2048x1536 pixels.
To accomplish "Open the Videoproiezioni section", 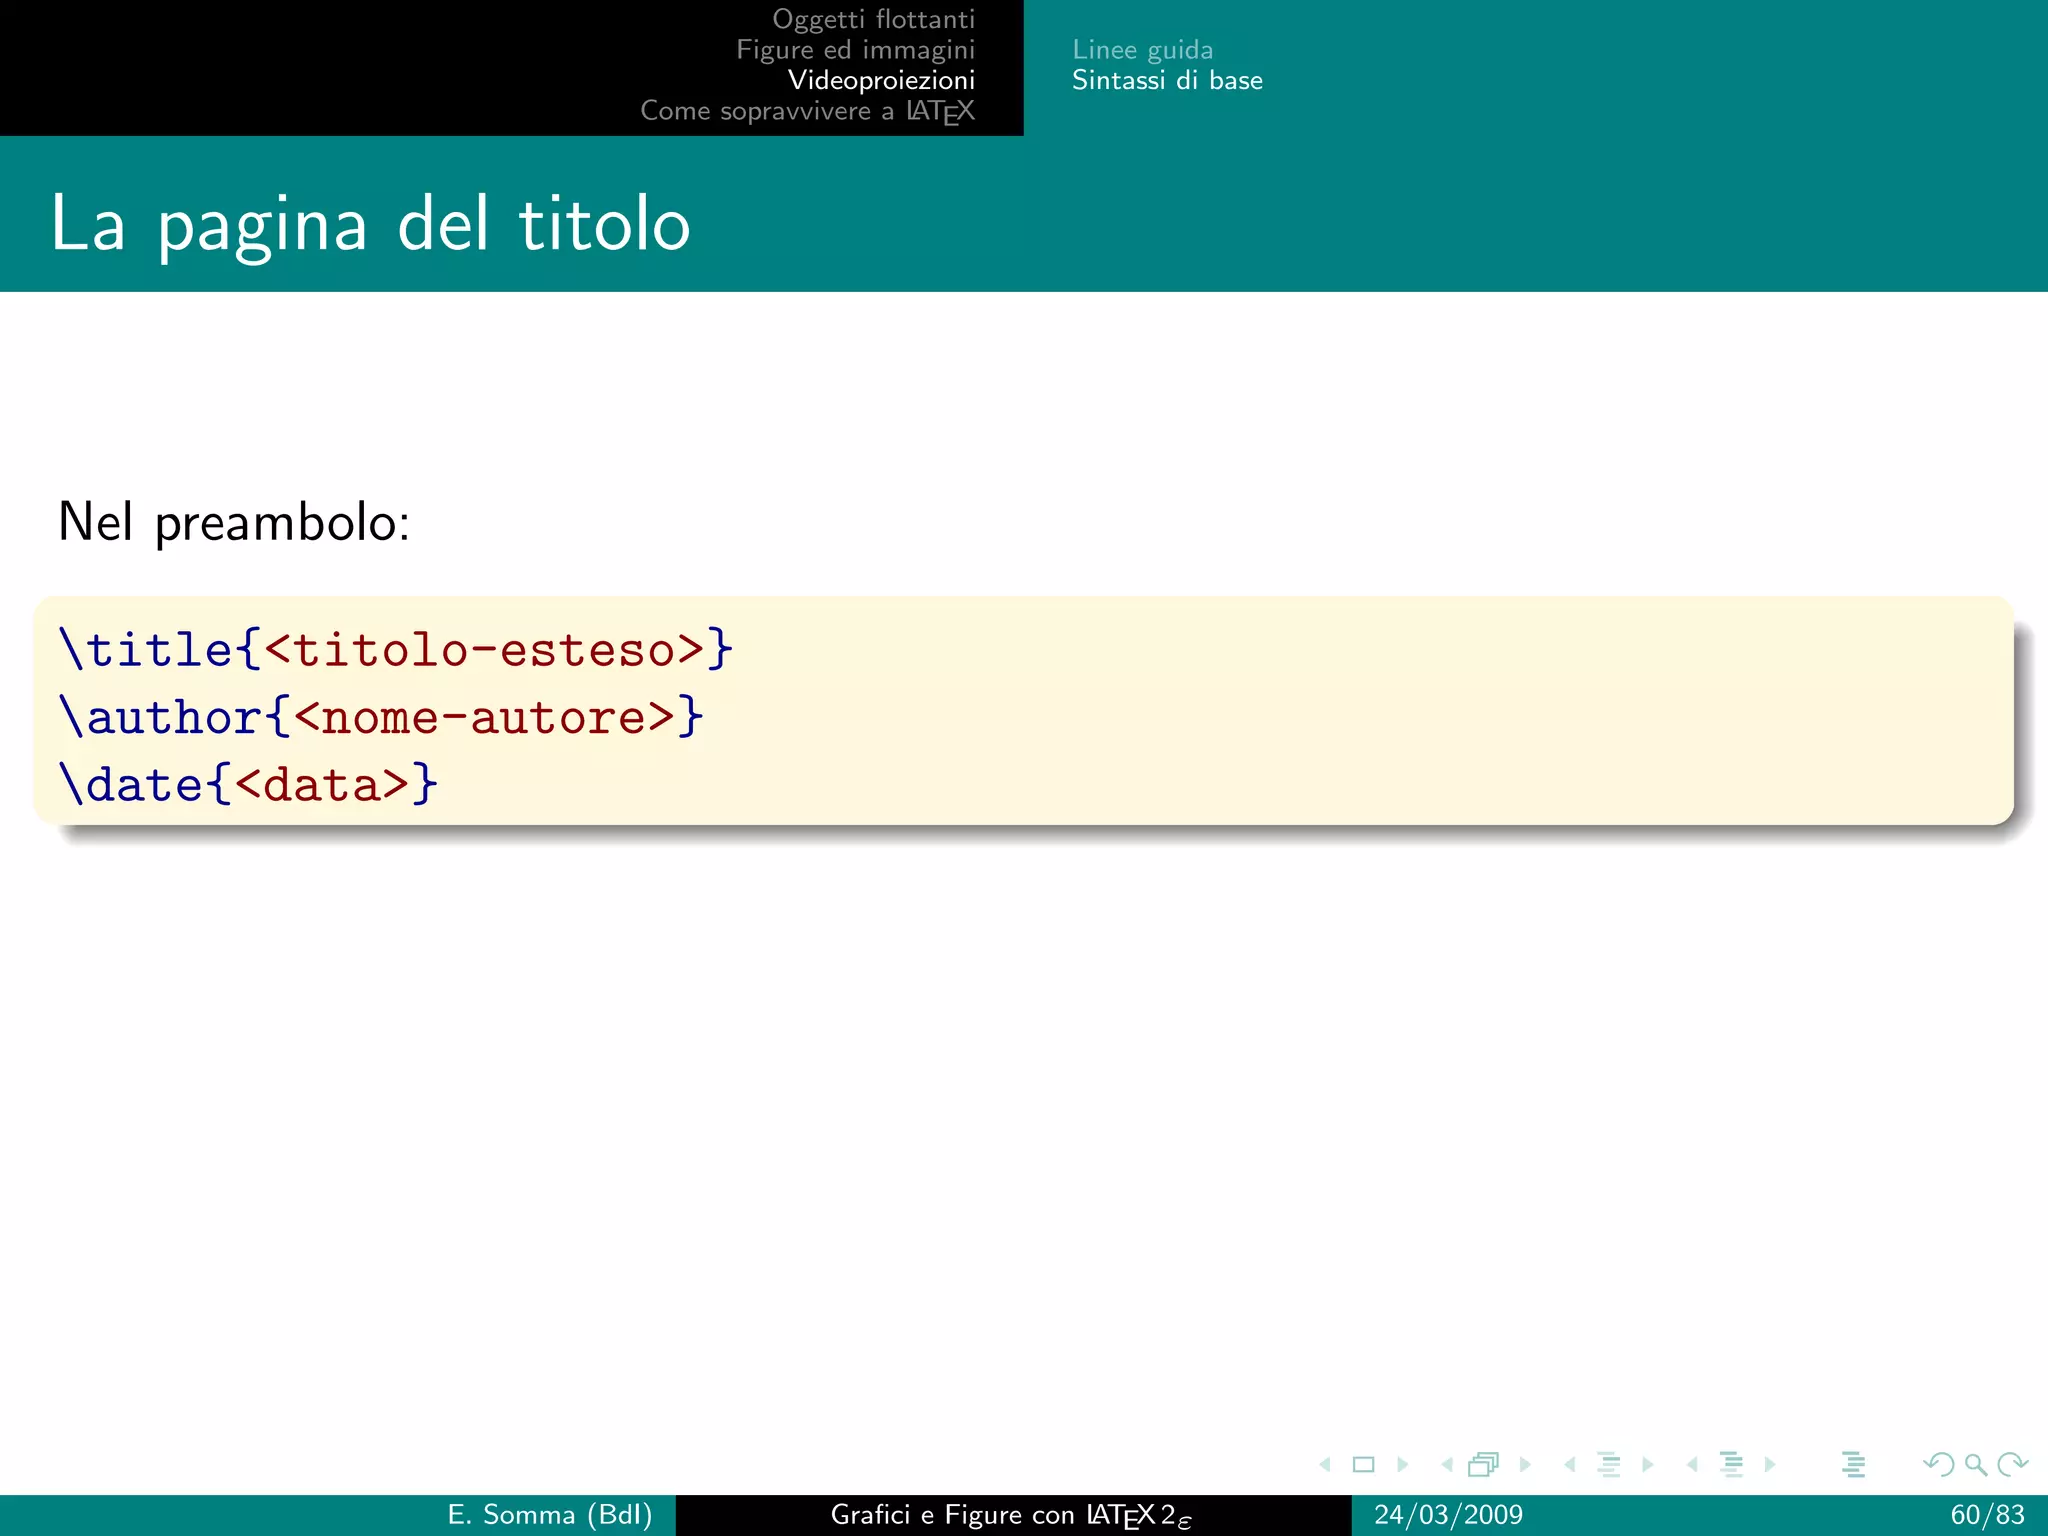I will [882, 80].
